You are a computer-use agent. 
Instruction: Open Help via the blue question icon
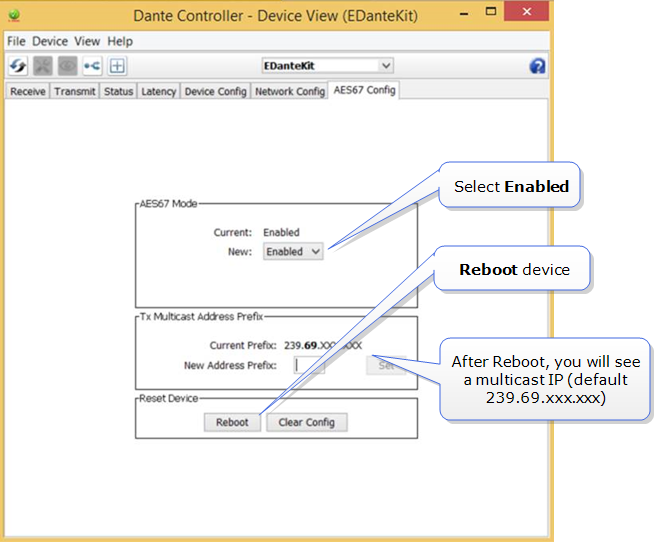tap(537, 66)
